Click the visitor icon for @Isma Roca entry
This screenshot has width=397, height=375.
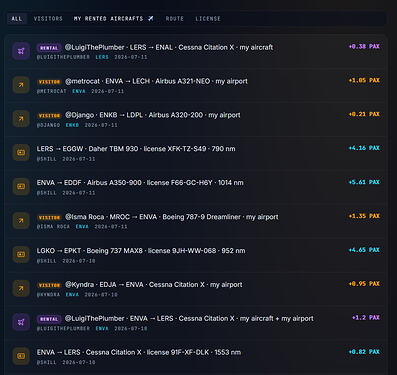pyautogui.click(x=21, y=221)
